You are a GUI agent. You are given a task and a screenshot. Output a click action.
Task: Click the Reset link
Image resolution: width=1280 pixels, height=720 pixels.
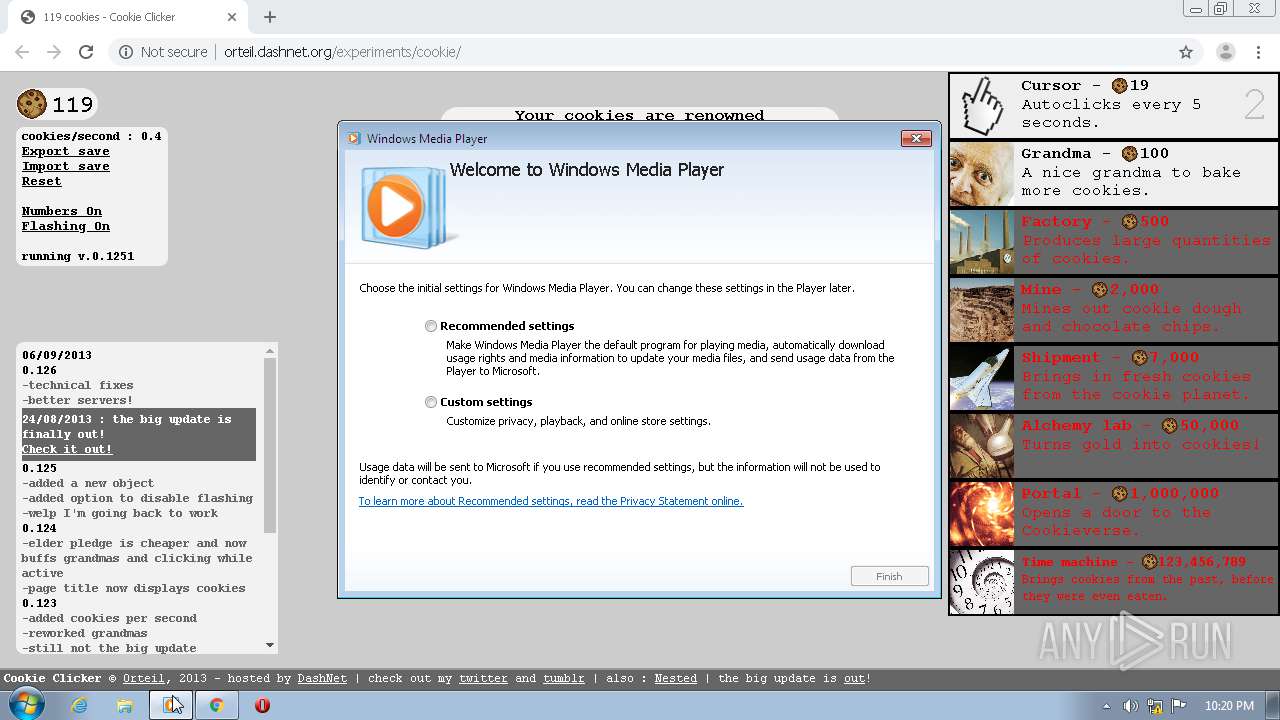click(42, 181)
